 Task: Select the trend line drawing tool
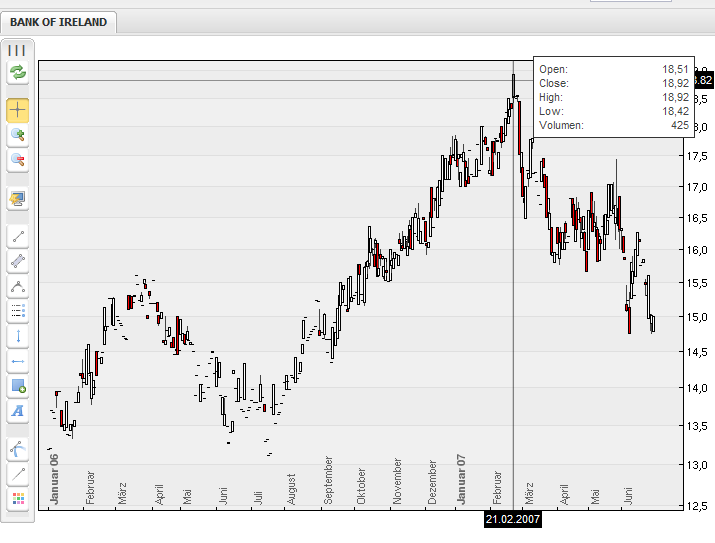[18, 237]
